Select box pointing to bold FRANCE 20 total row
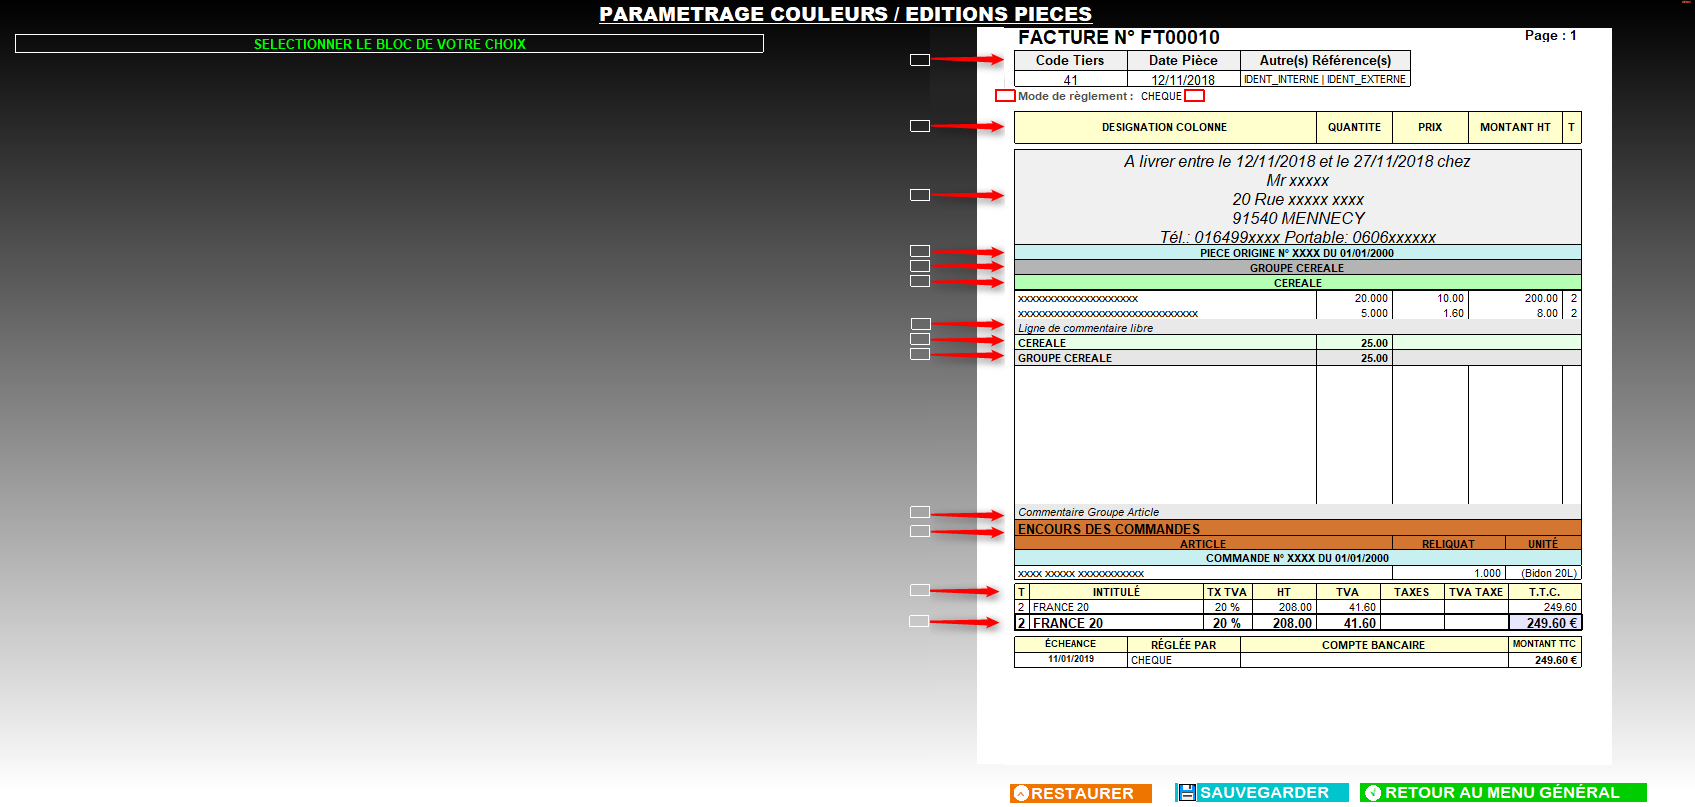 pyautogui.click(x=919, y=621)
